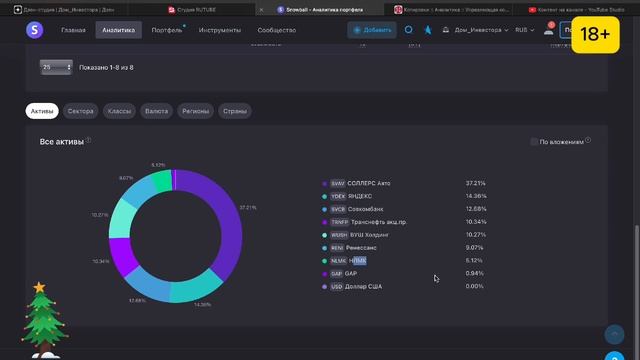Screen dimensions: 640x360
Task: Open the Доллар США asset link
Action: point(363,287)
